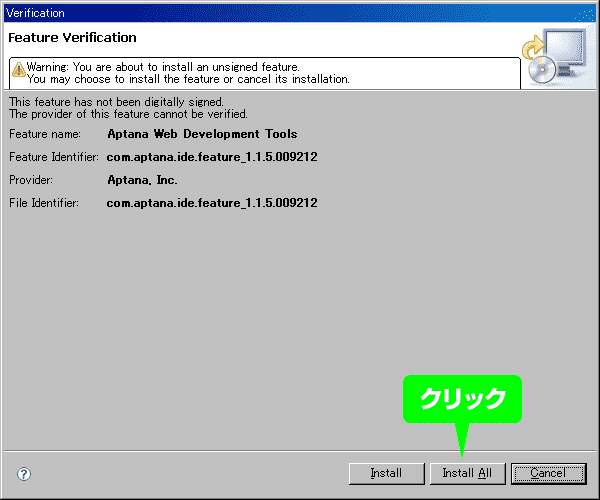Click the 'Provider:' label

click(31, 180)
